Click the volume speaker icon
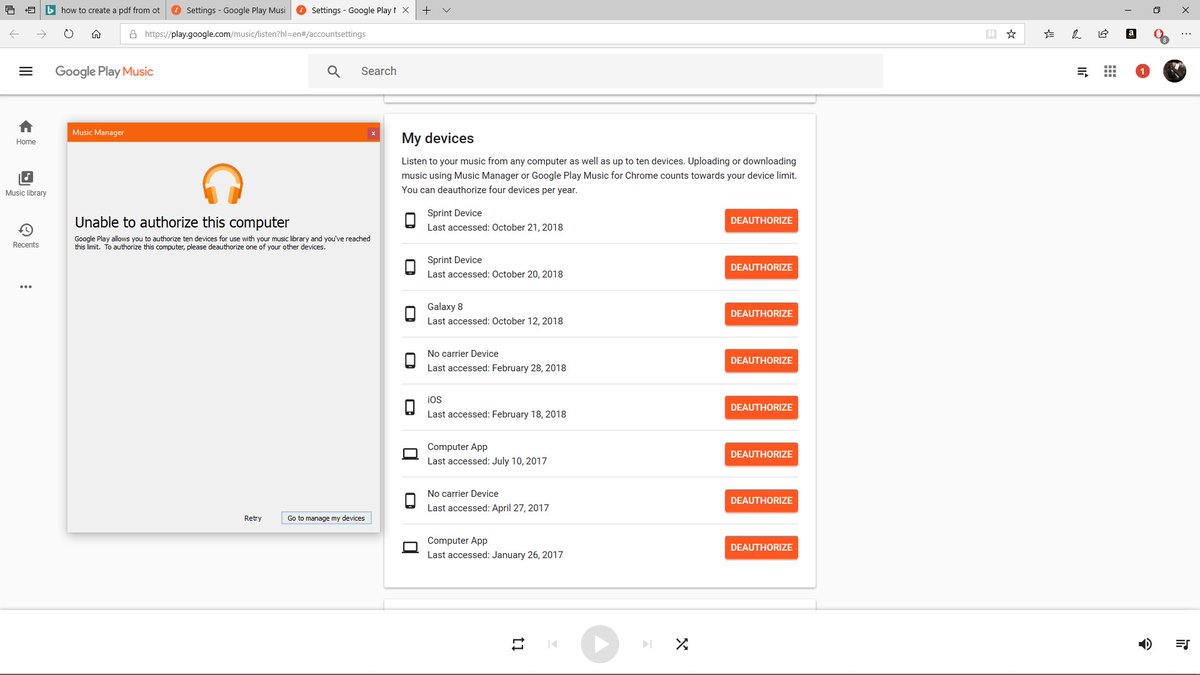 1145,644
